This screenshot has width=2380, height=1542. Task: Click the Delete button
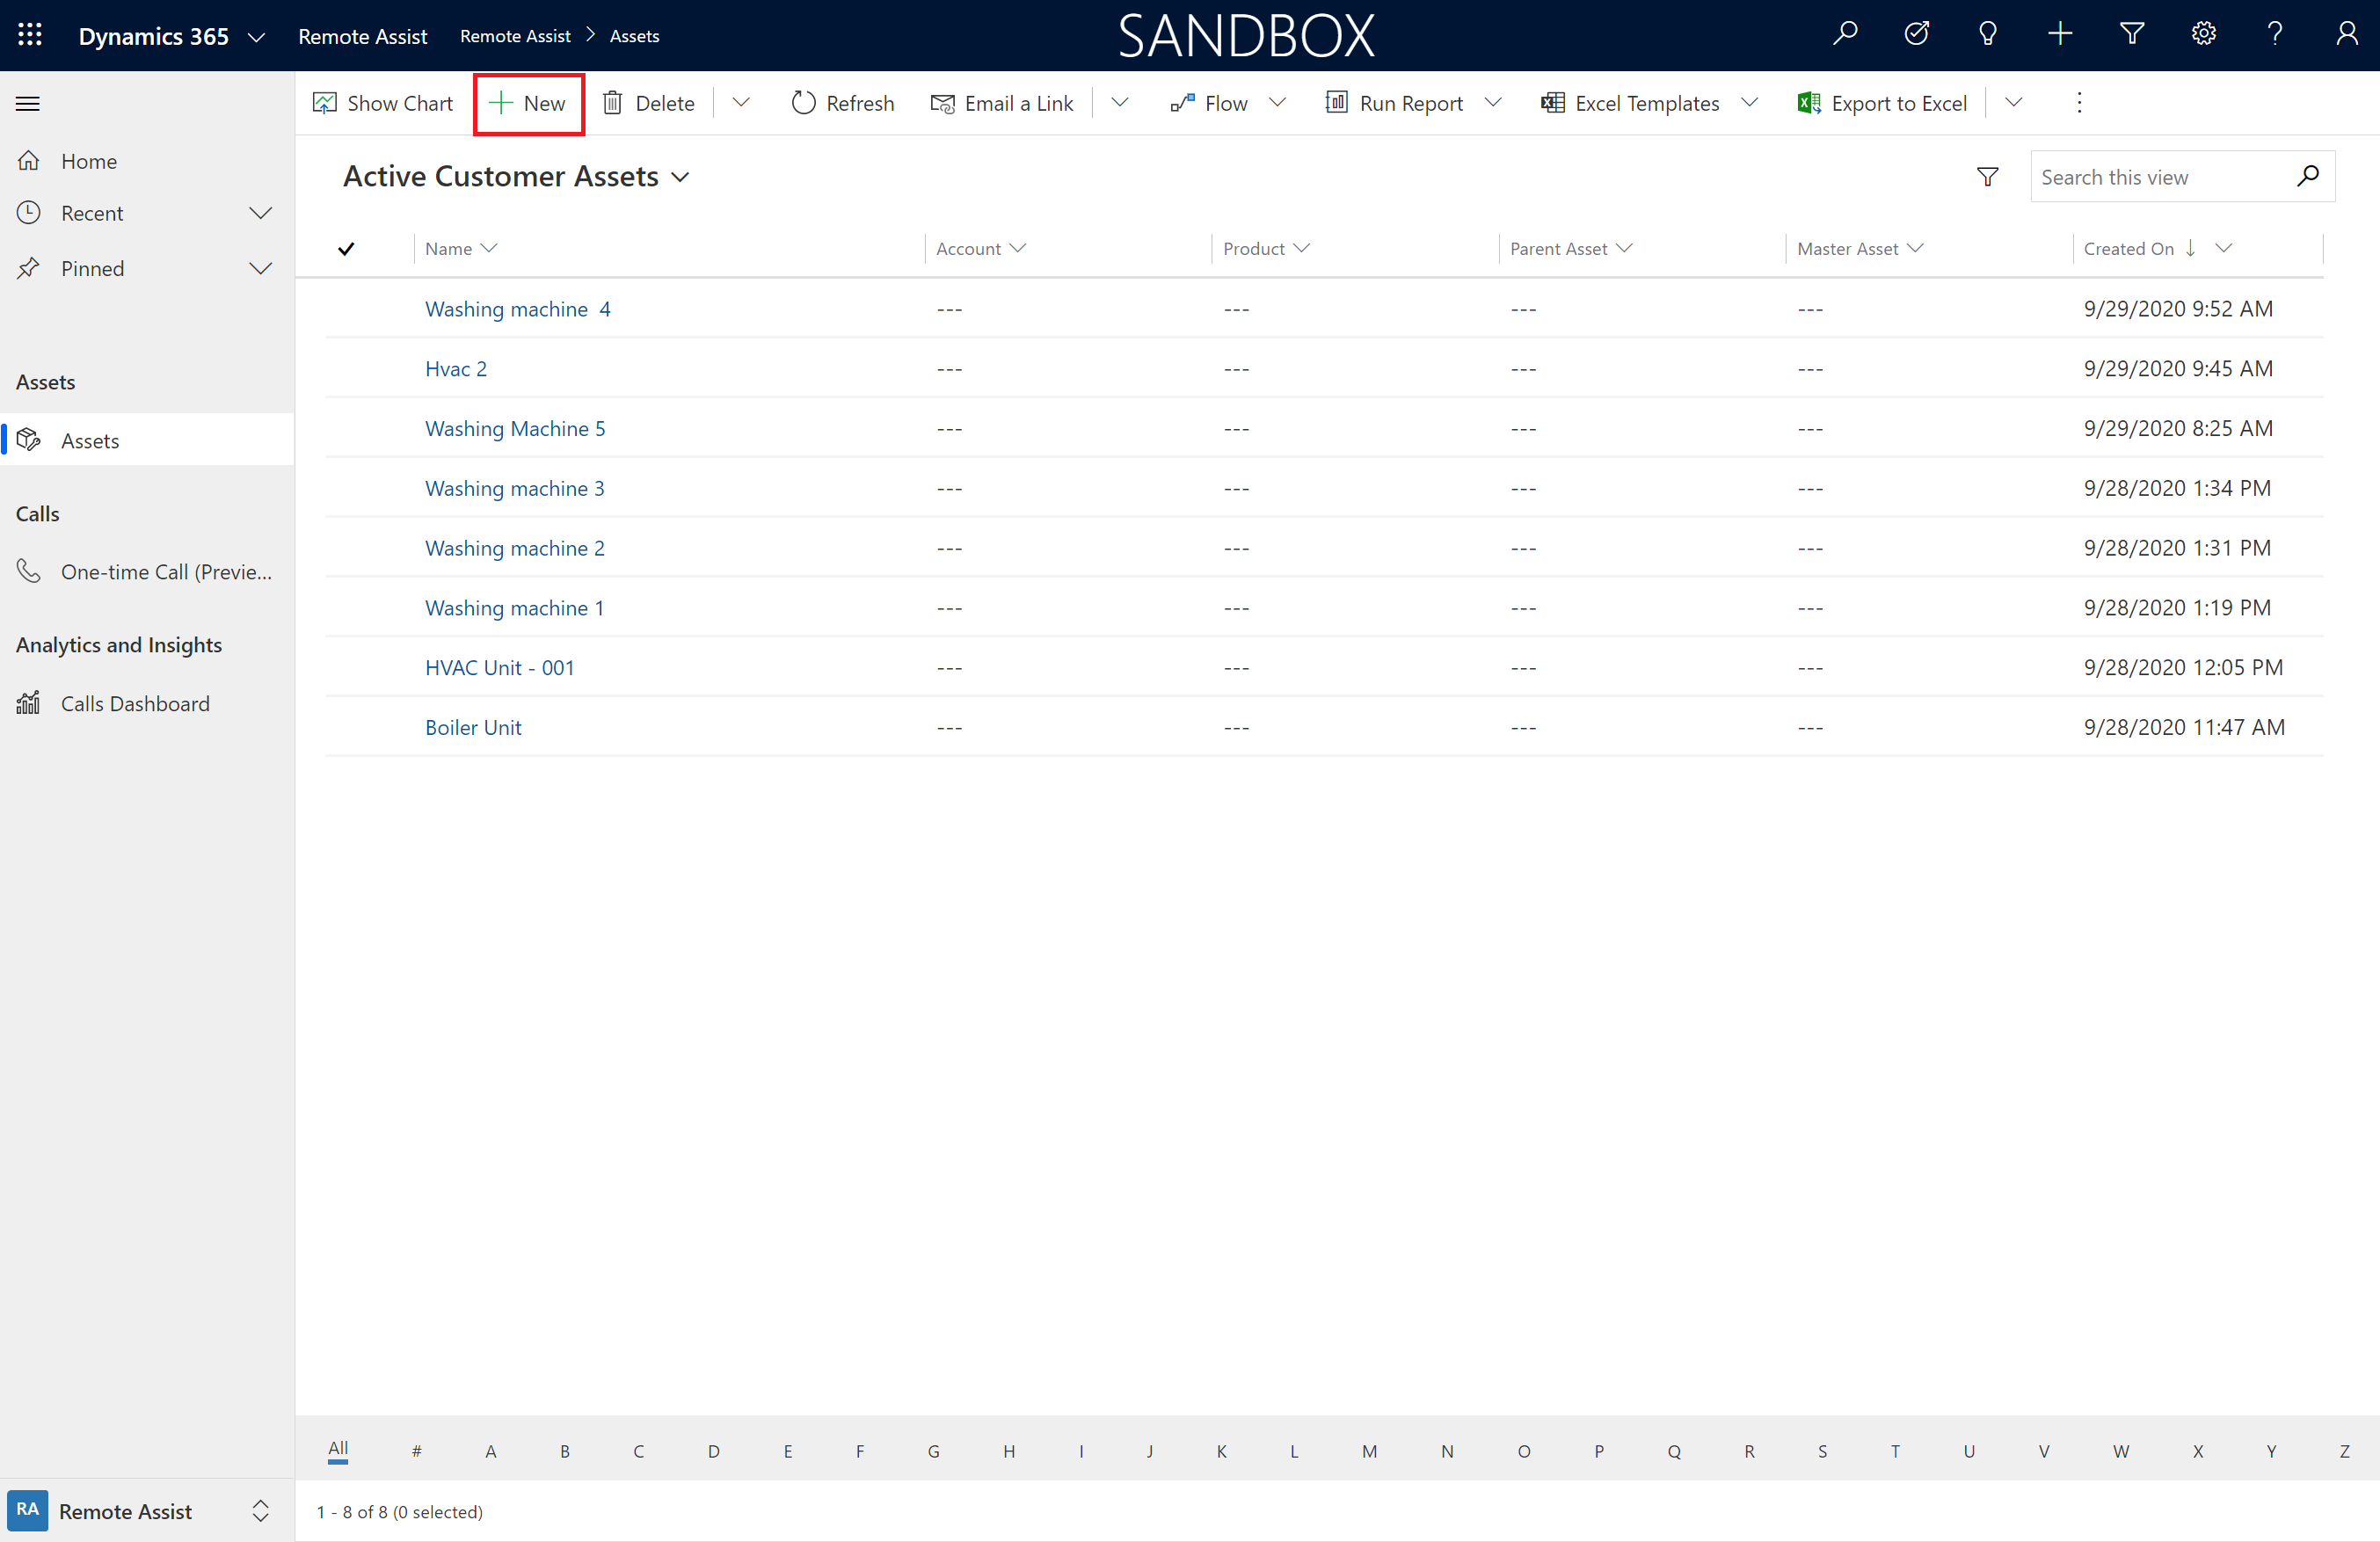pyautogui.click(x=665, y=102)
